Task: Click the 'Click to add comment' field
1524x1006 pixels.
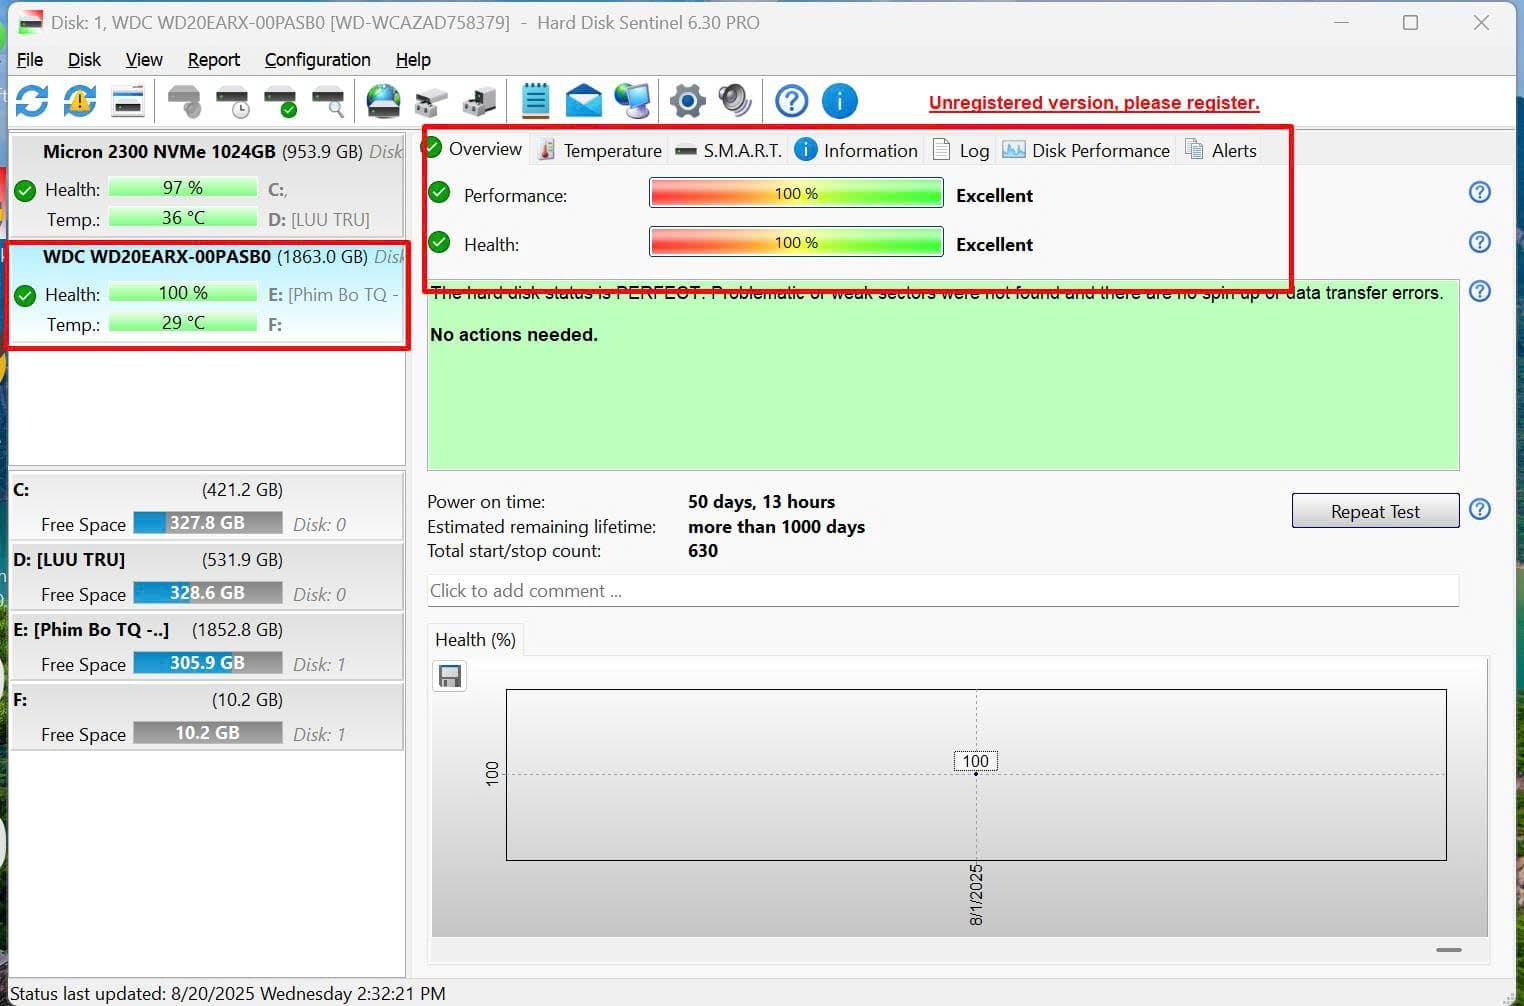Action: pyautogui.click(x=942, y=591)
